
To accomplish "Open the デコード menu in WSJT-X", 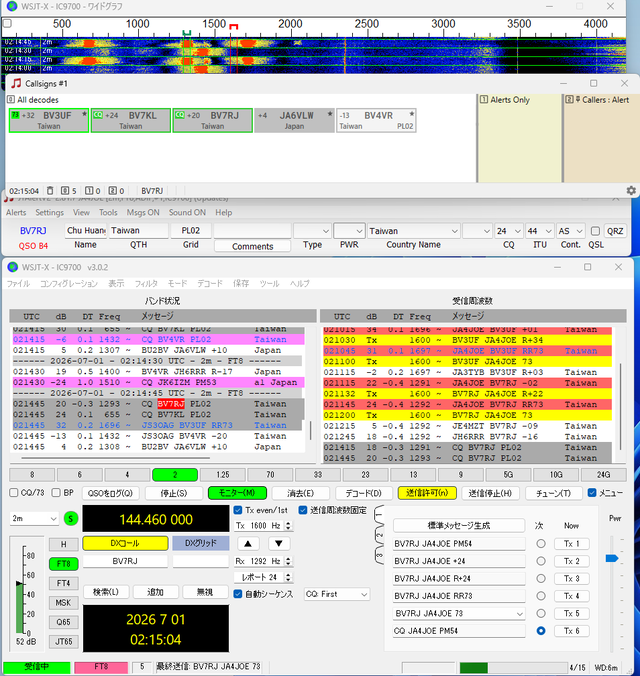I will coord(210,284).
